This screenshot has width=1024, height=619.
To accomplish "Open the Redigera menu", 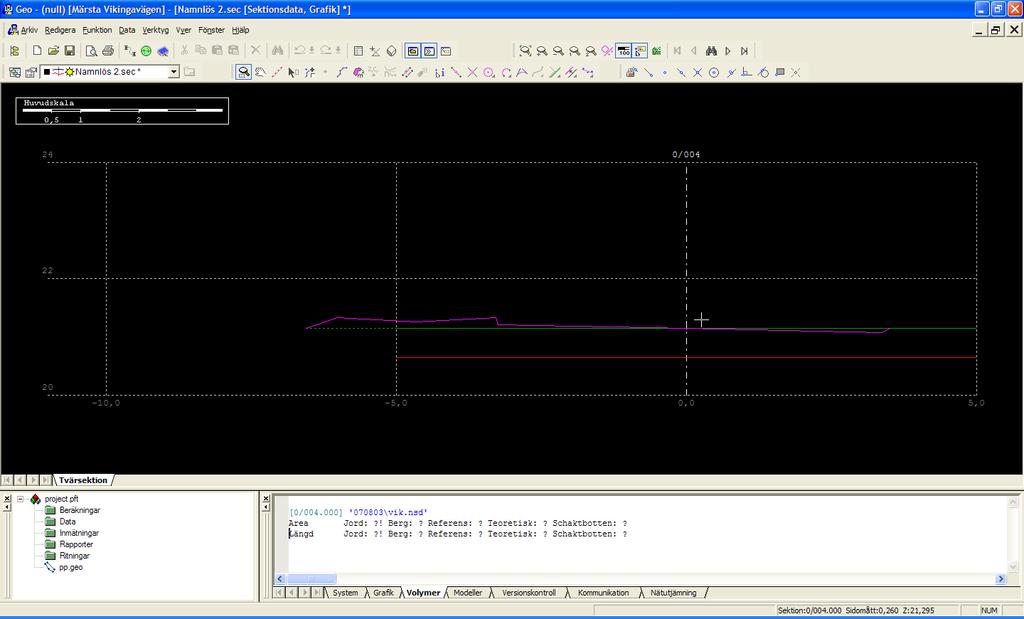I will click(x=60, y=30).
